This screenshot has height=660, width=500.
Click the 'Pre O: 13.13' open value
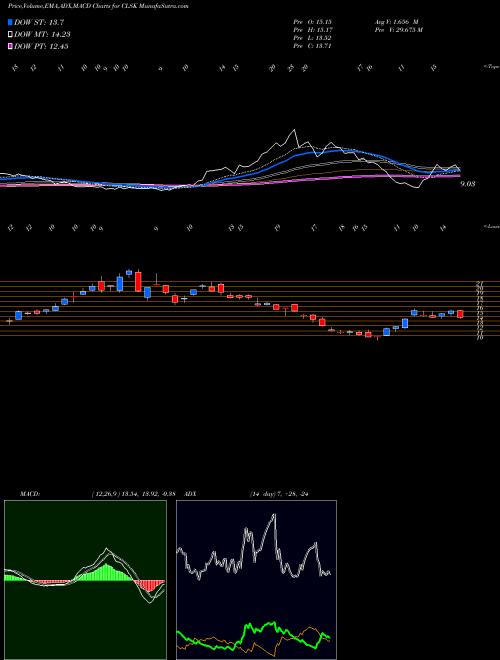coord(313,22)
